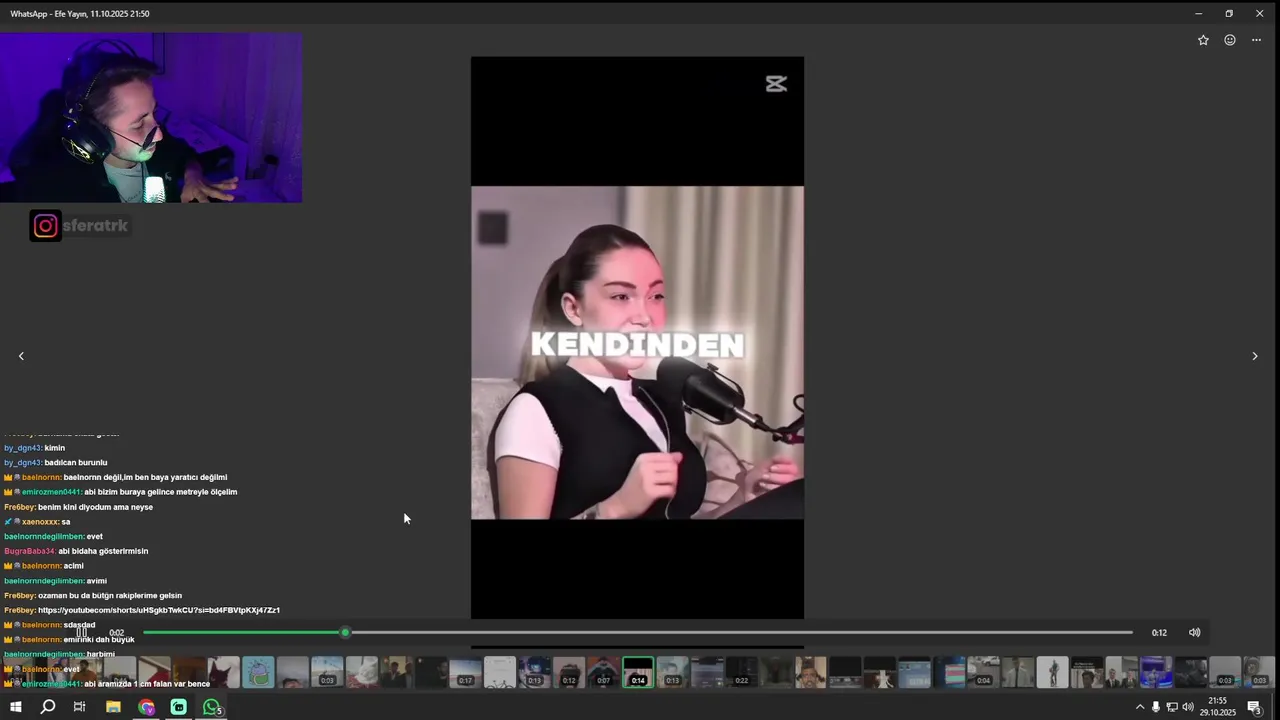Open network settings from the tray icon
The image size is (1280, 720).
tap(1172, 707)
